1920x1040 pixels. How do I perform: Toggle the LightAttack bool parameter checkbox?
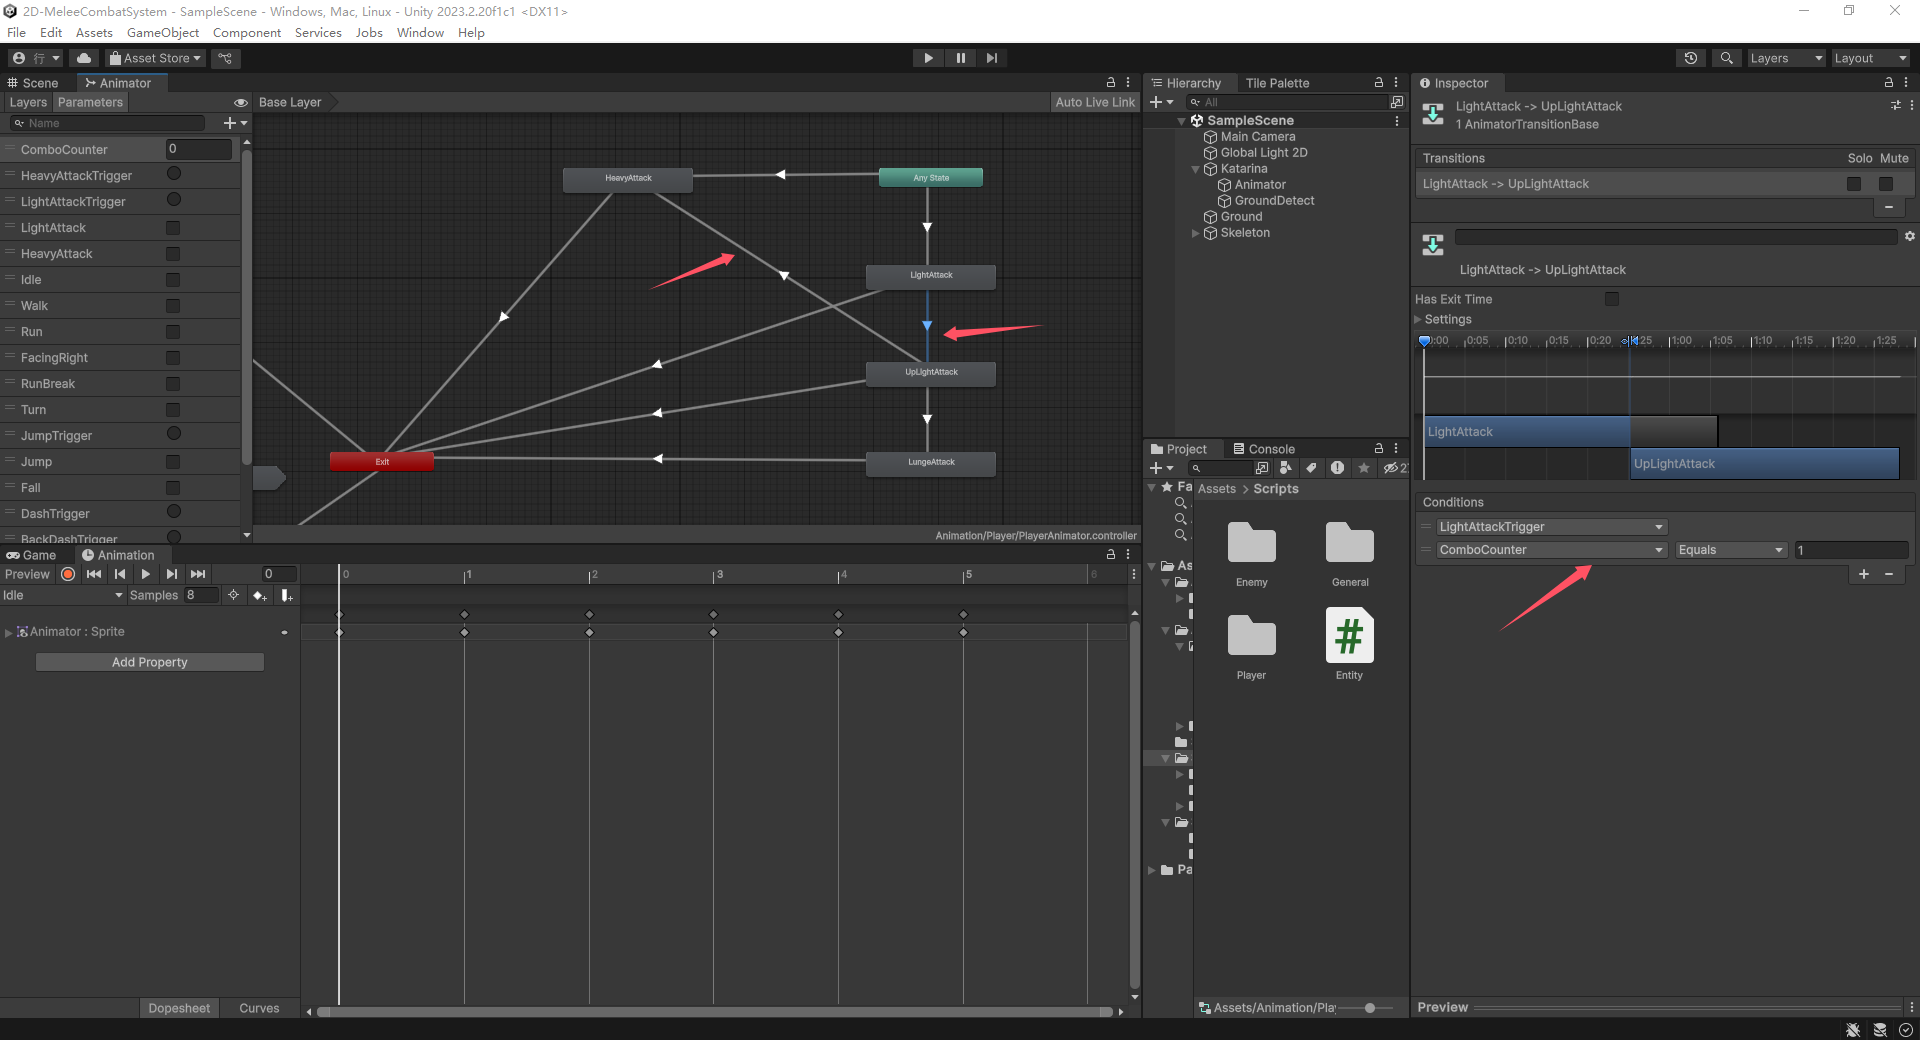coord(173,228)
